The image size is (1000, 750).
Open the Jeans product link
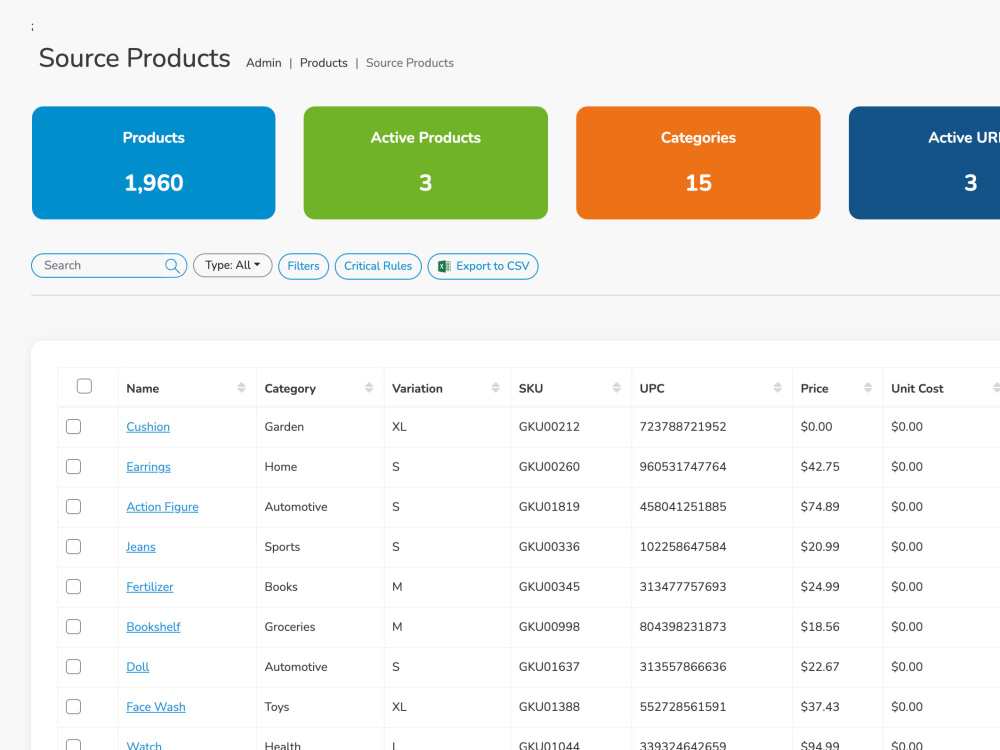point(141,547)
